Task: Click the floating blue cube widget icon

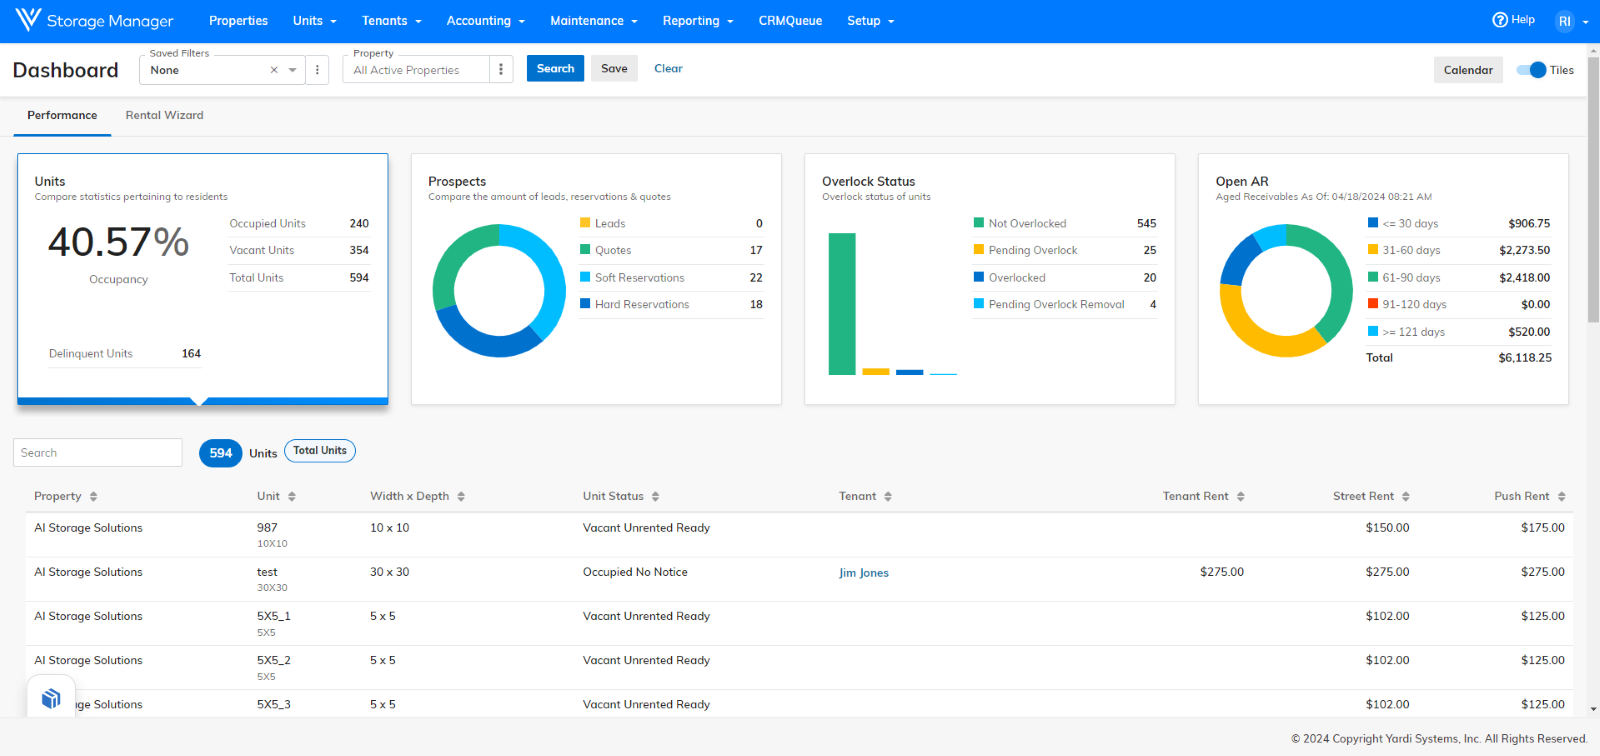Action: point(51,699)
